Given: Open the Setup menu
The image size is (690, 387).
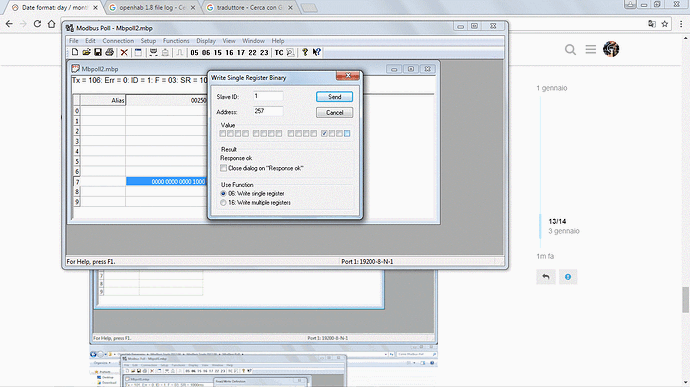Looking at the screenshot, I should coord(148,41).
